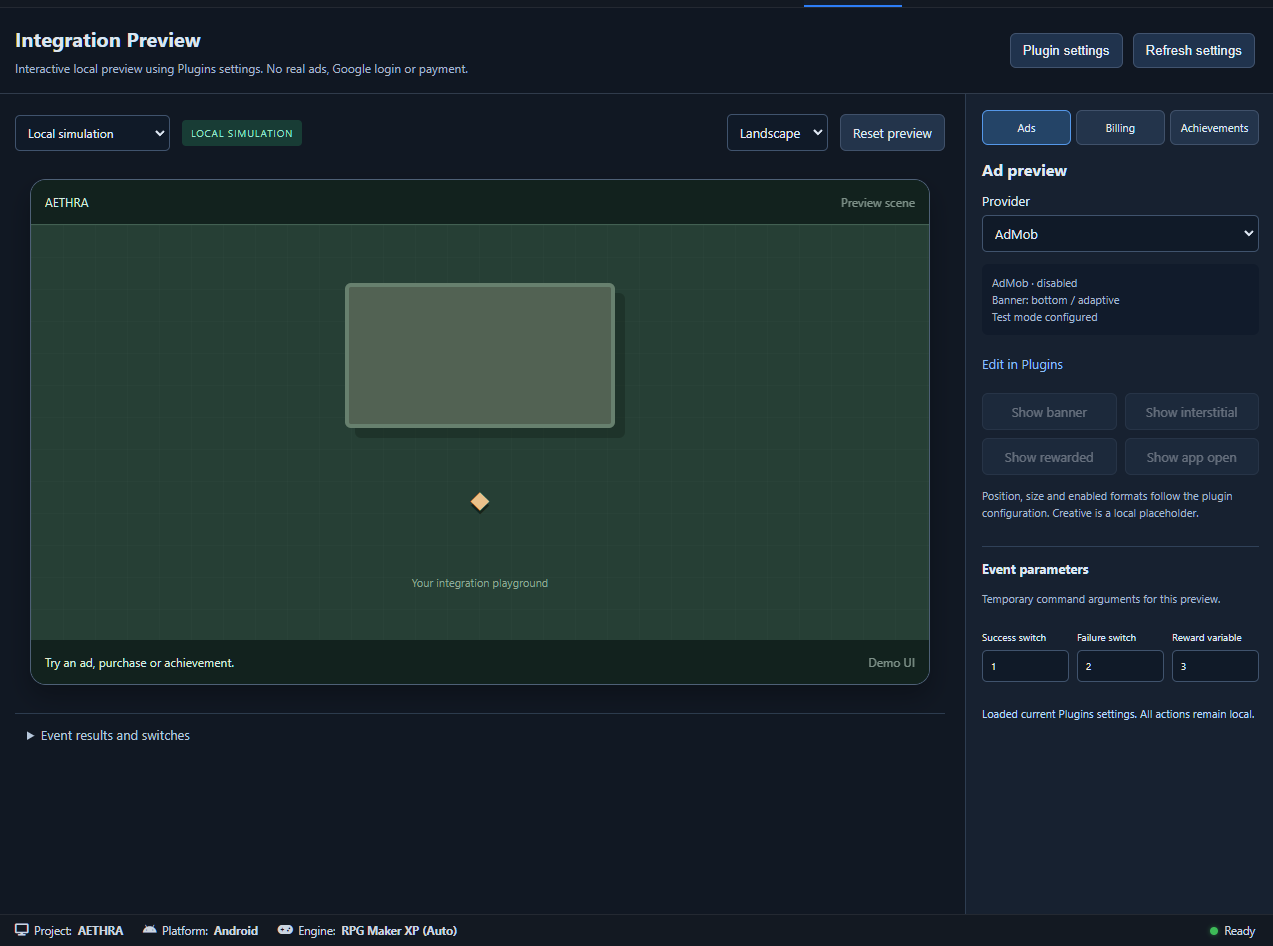Click the LOCAL SIMULATION badge
The width and height of the screenshot is (1273, 946).
[242, 133]
